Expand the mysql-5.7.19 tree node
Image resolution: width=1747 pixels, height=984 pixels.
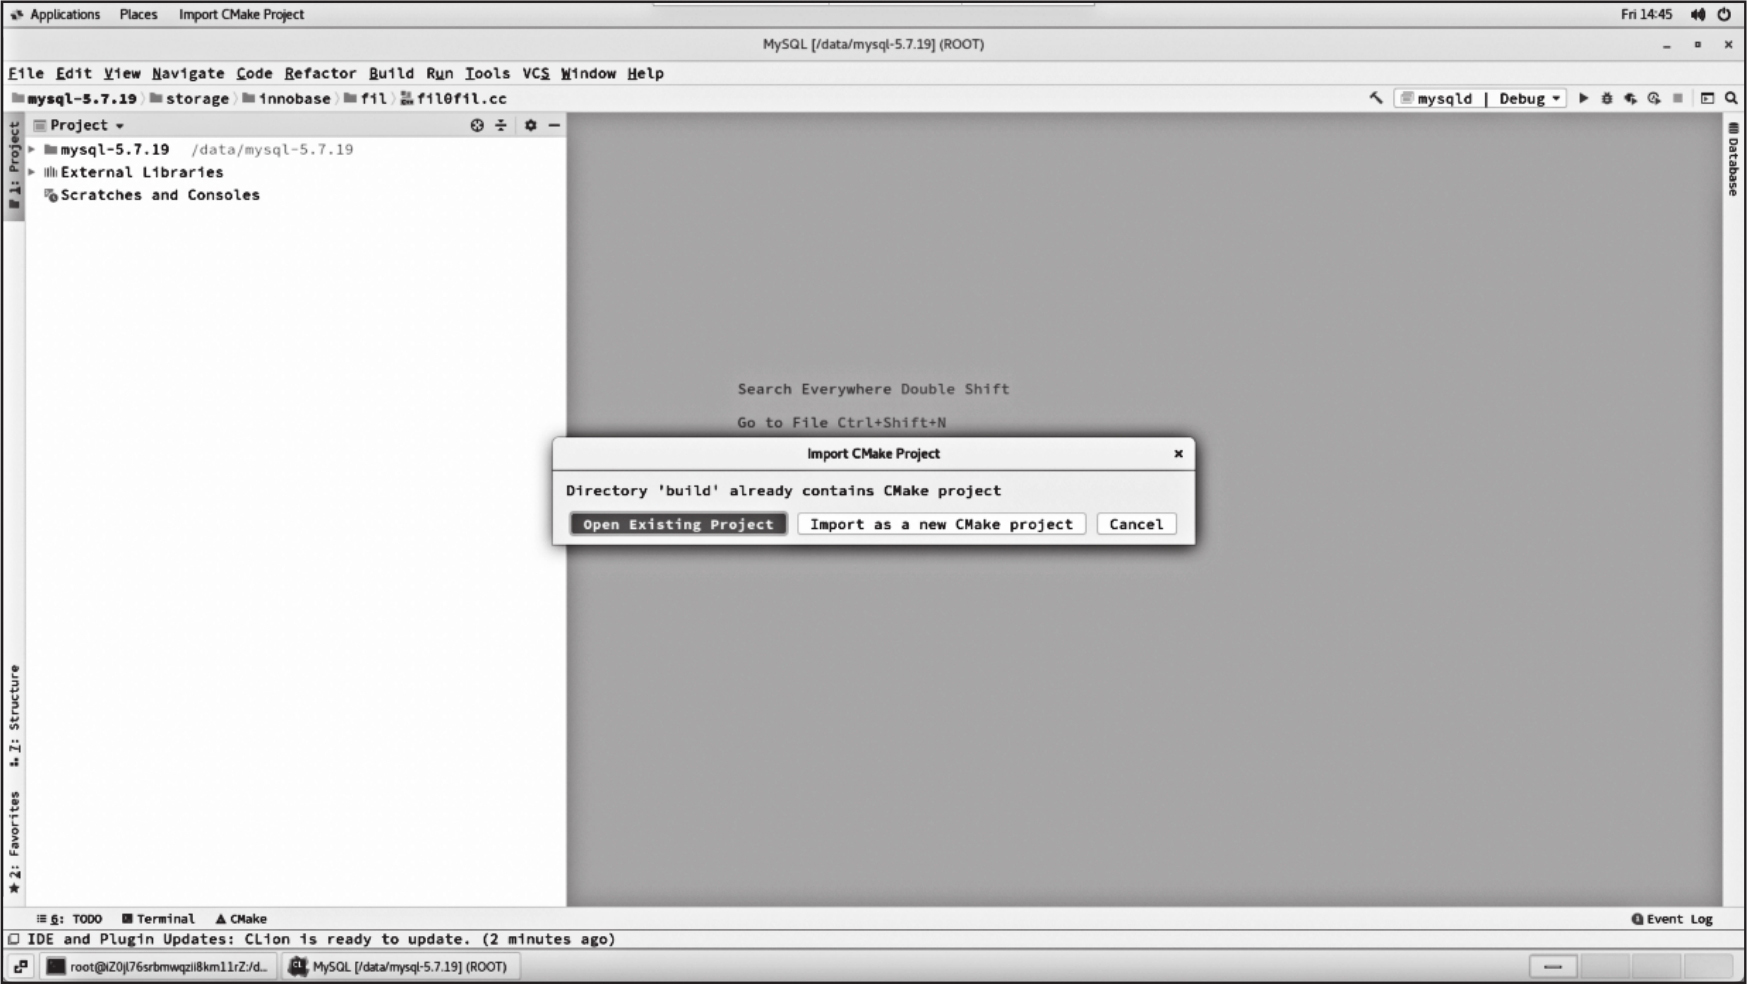click(32, 149)
